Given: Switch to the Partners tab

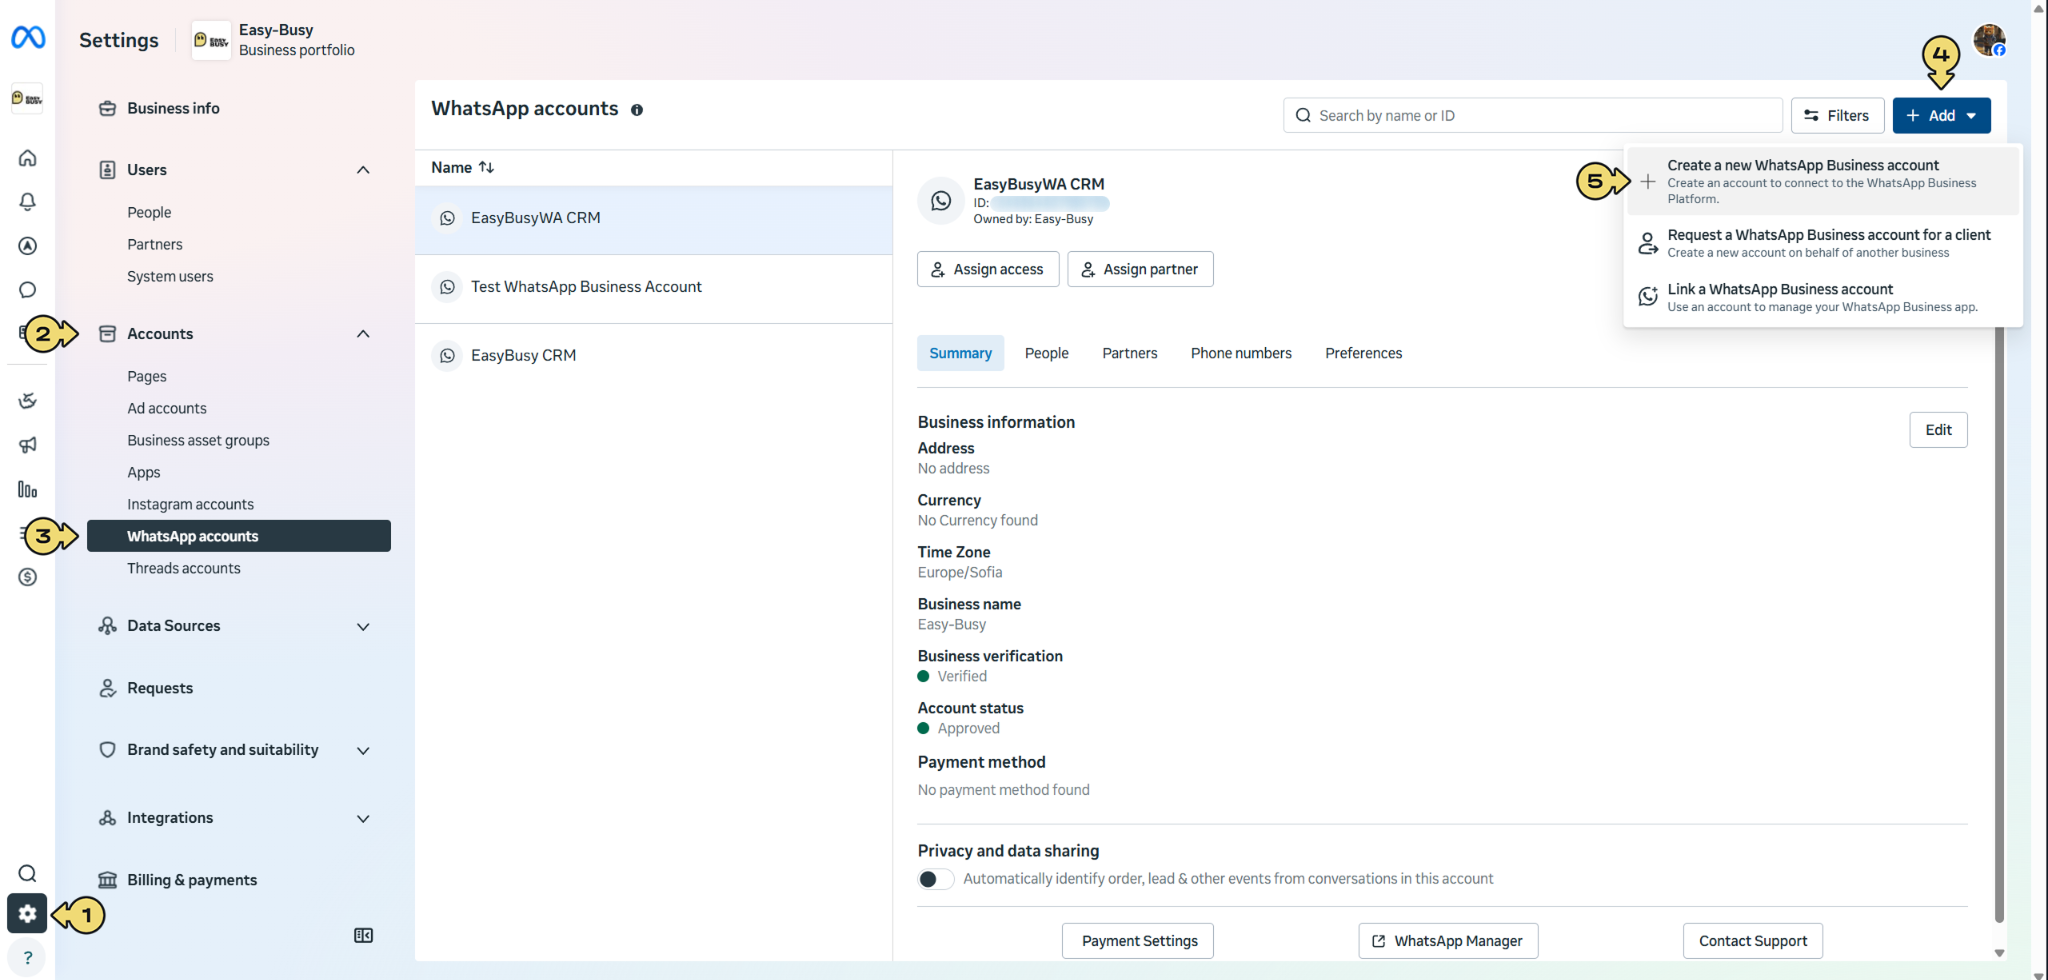Looking at the screenshot, I should tap(1129, 353).
